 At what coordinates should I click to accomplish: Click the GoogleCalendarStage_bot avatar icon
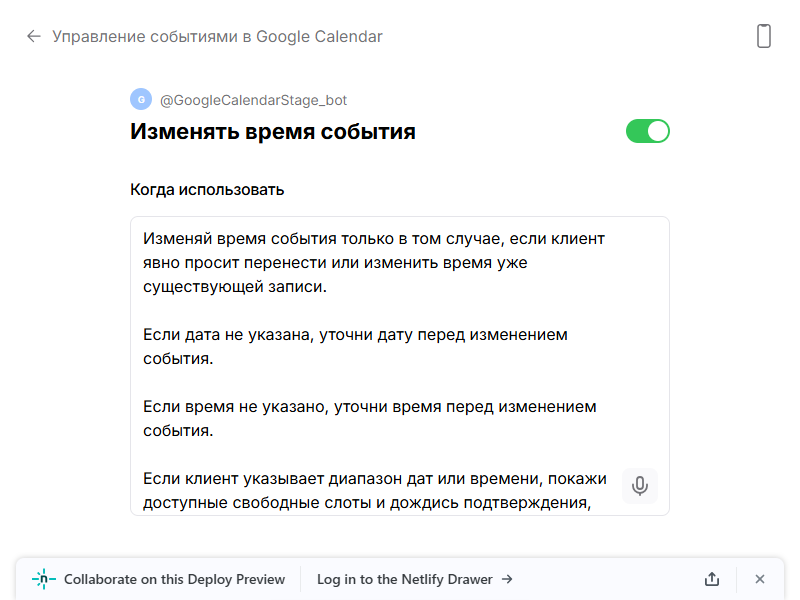[x=141, y=99]
